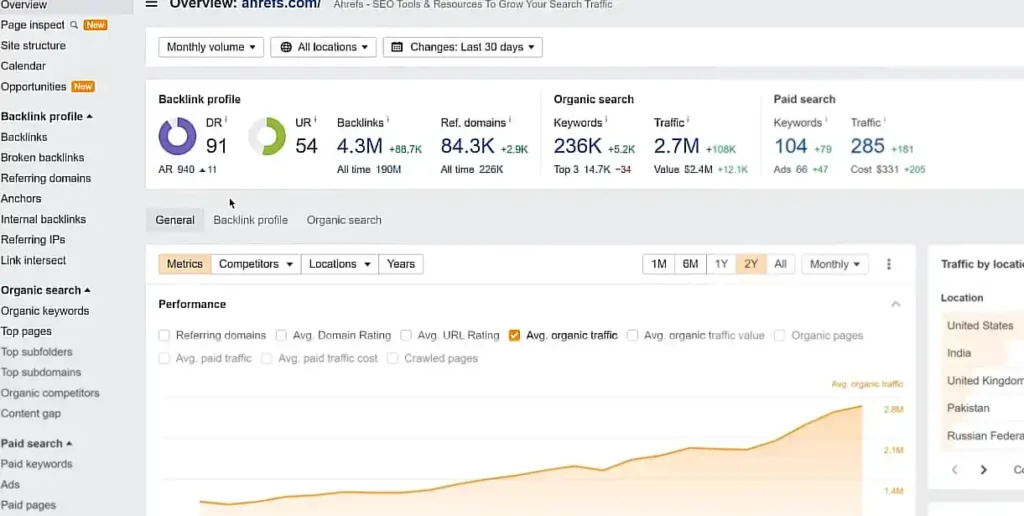This screenshot has height=516, width=1024.
Task: Open the All locations dropdown
Action: point(323,47)
